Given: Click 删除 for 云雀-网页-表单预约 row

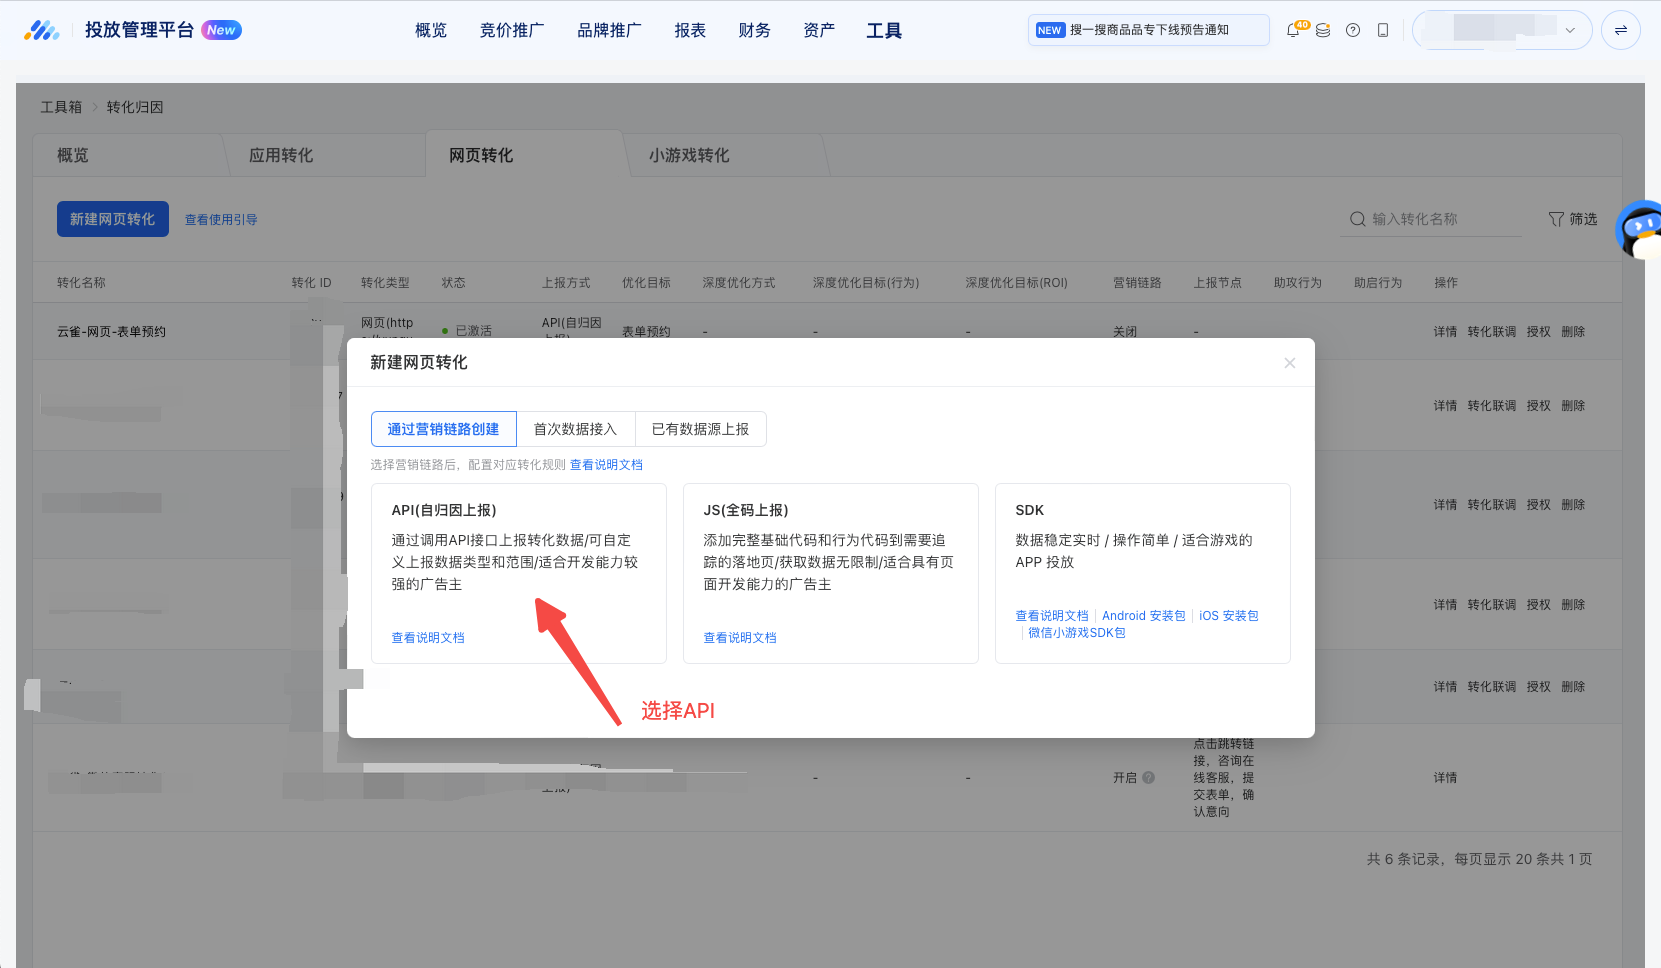Looking at the screenshot, I should click(x=1573, y=332).
